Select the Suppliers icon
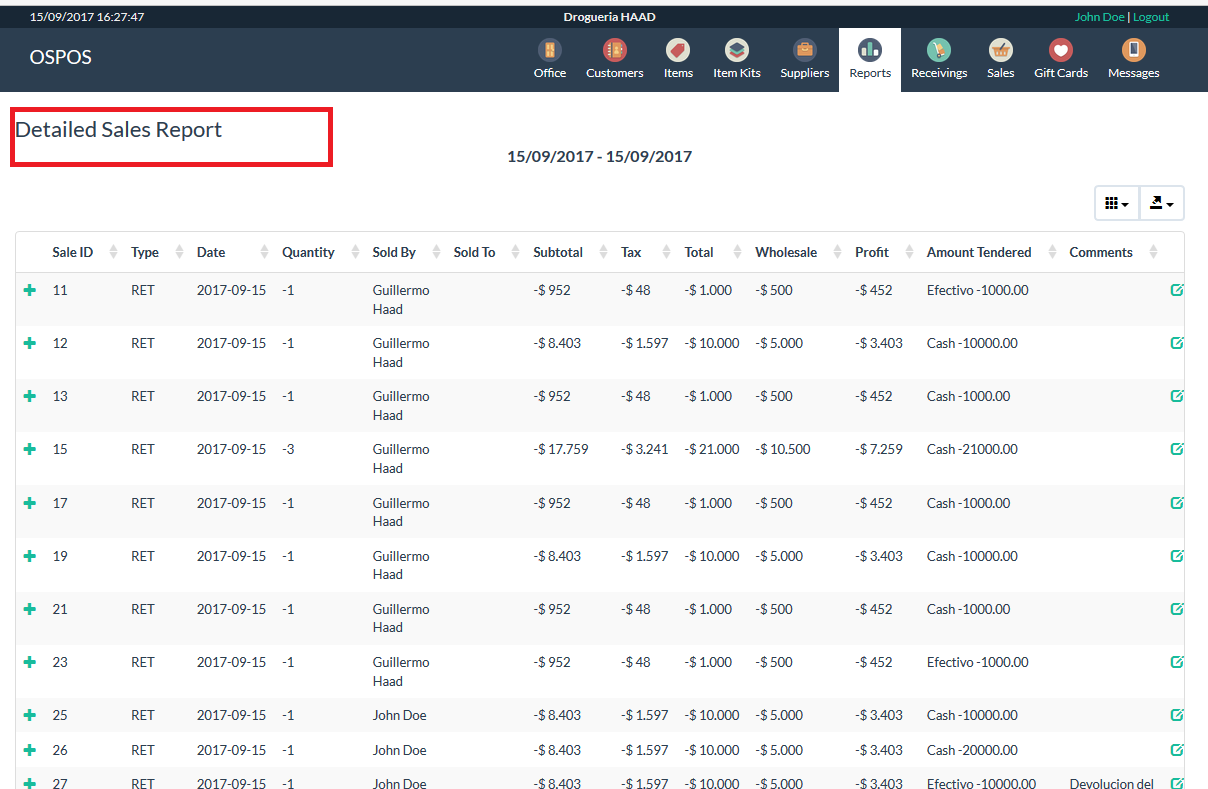The height and width of the screenshot is (789, 1208). pyautogui.click(x=804, y=58)
